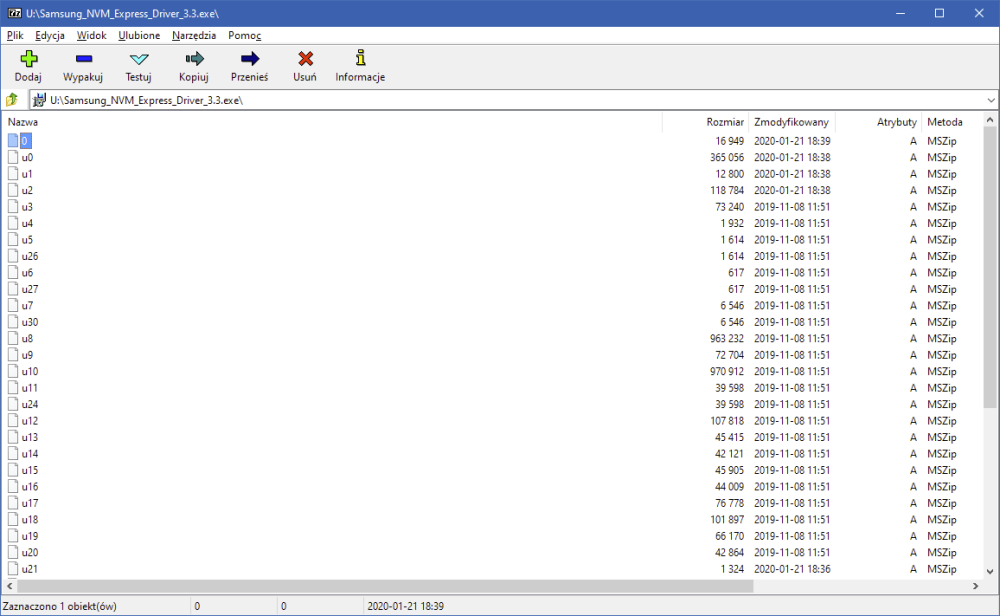Click the Kopiuj (Copy) arrow icon
This screenshot has width=1000, height=616.
point(194,59)
